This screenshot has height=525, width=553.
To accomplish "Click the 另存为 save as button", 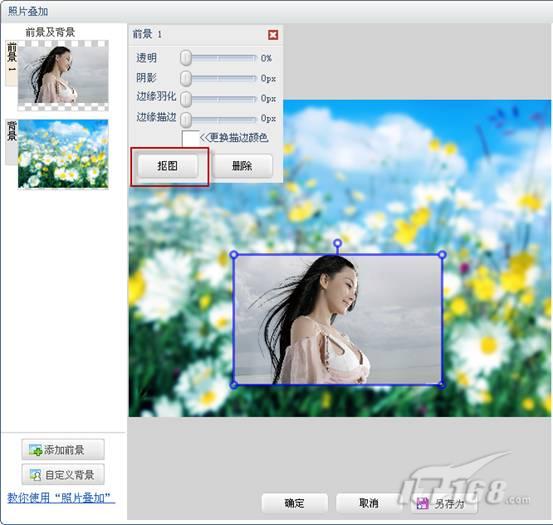I will 443,503.
